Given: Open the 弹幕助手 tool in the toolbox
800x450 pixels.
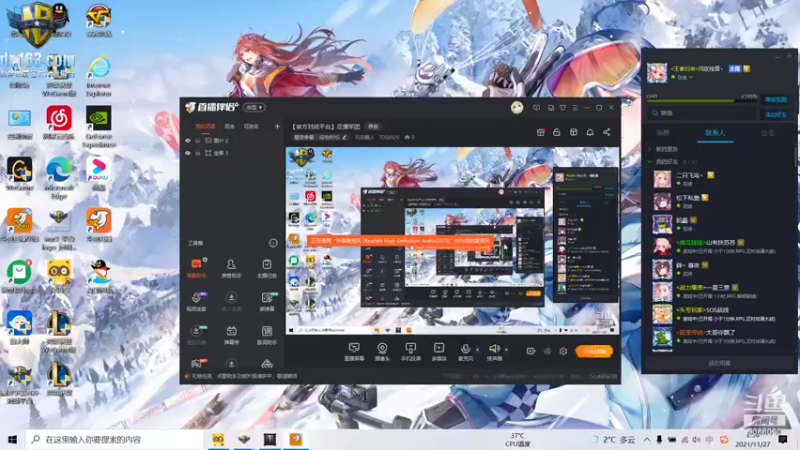Looking at the screenshot, I should (196, 268).
